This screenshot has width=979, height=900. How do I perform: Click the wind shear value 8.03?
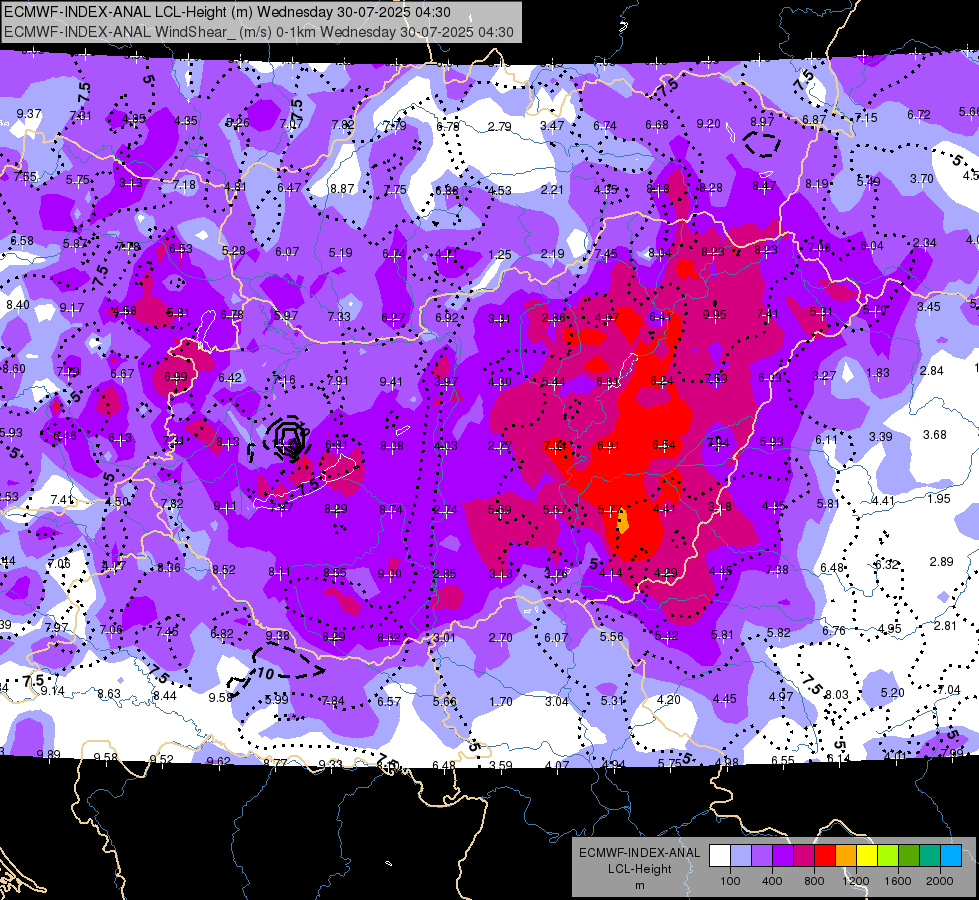[x=837, y=695]
